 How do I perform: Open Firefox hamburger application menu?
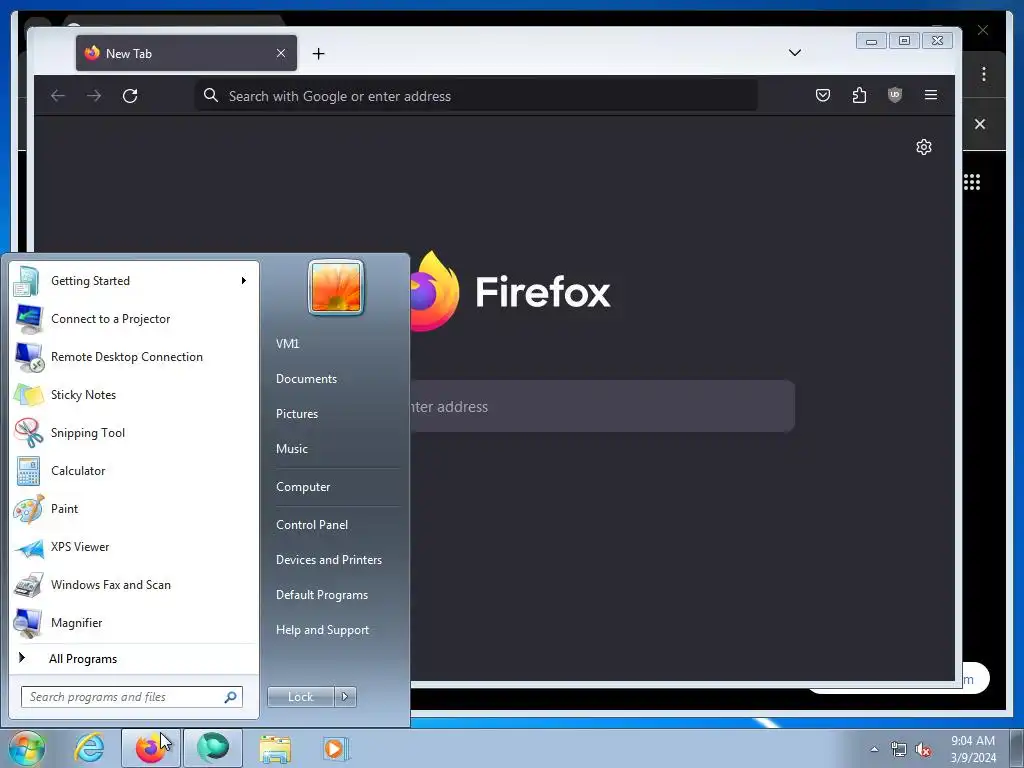[931, 95]
